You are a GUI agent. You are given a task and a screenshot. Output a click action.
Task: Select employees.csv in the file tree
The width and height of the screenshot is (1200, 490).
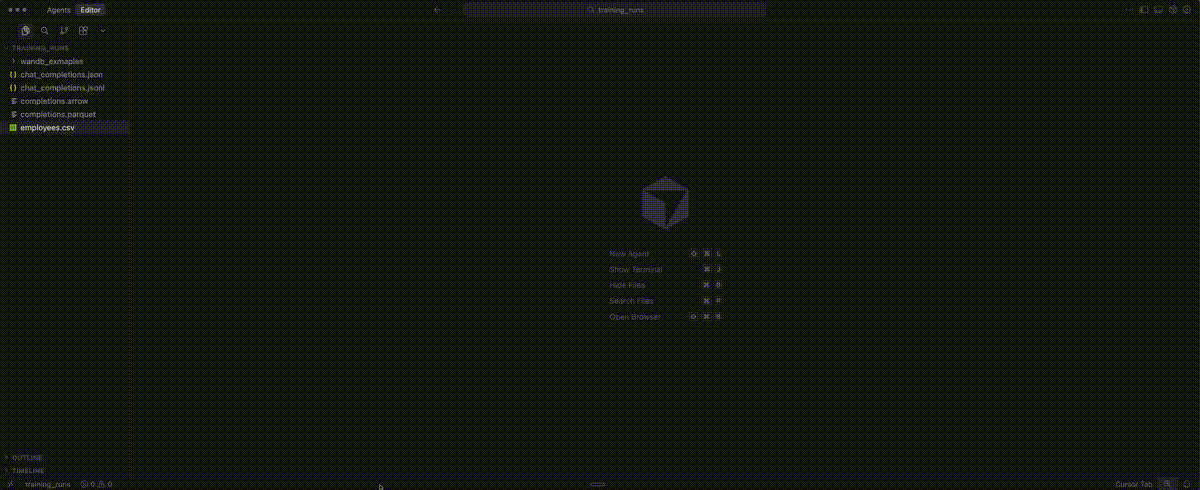click(x=65, y=128)
